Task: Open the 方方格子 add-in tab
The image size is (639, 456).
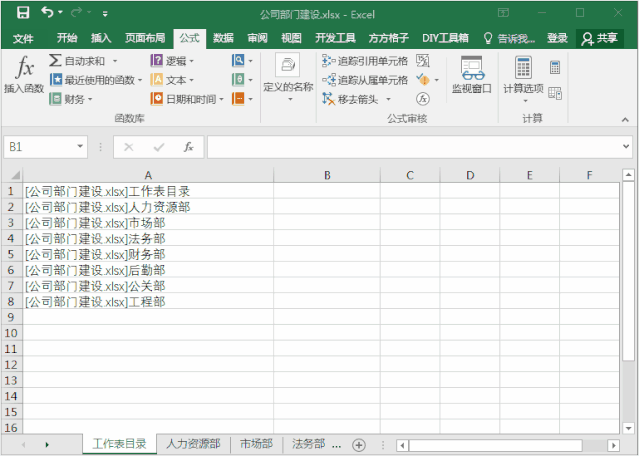Action: [x=388, y=38]
